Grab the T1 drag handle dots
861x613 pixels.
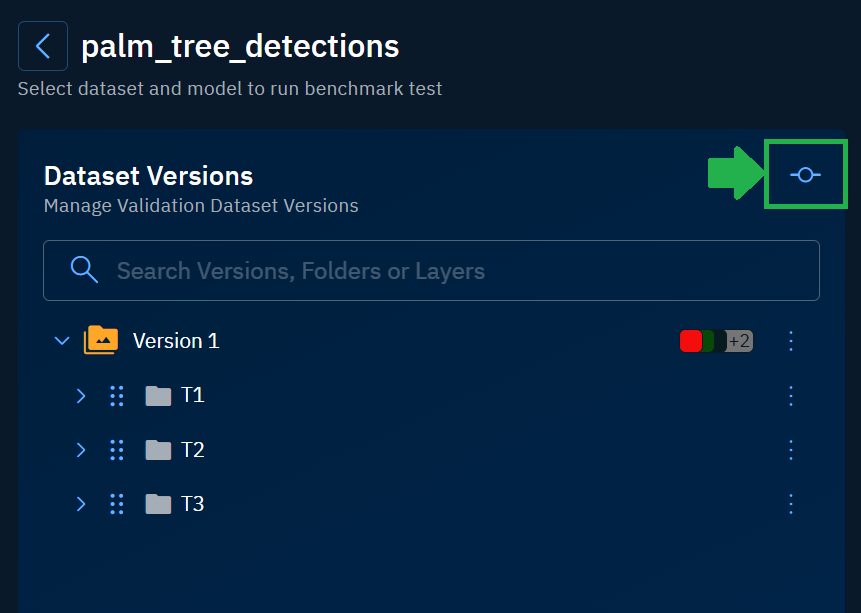click(x=116, y=396)
